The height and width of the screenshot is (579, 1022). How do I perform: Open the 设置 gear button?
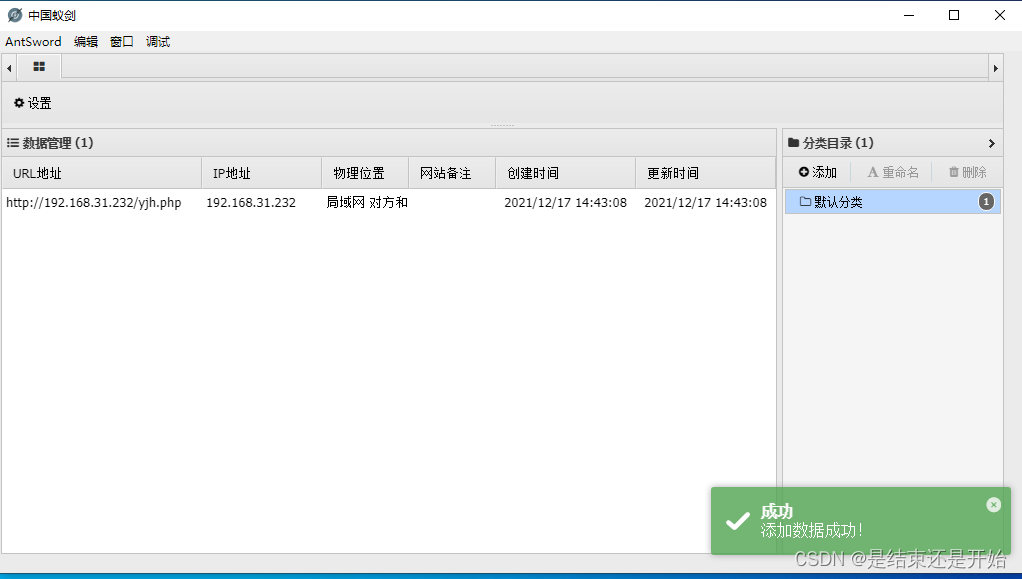[33, 103]
